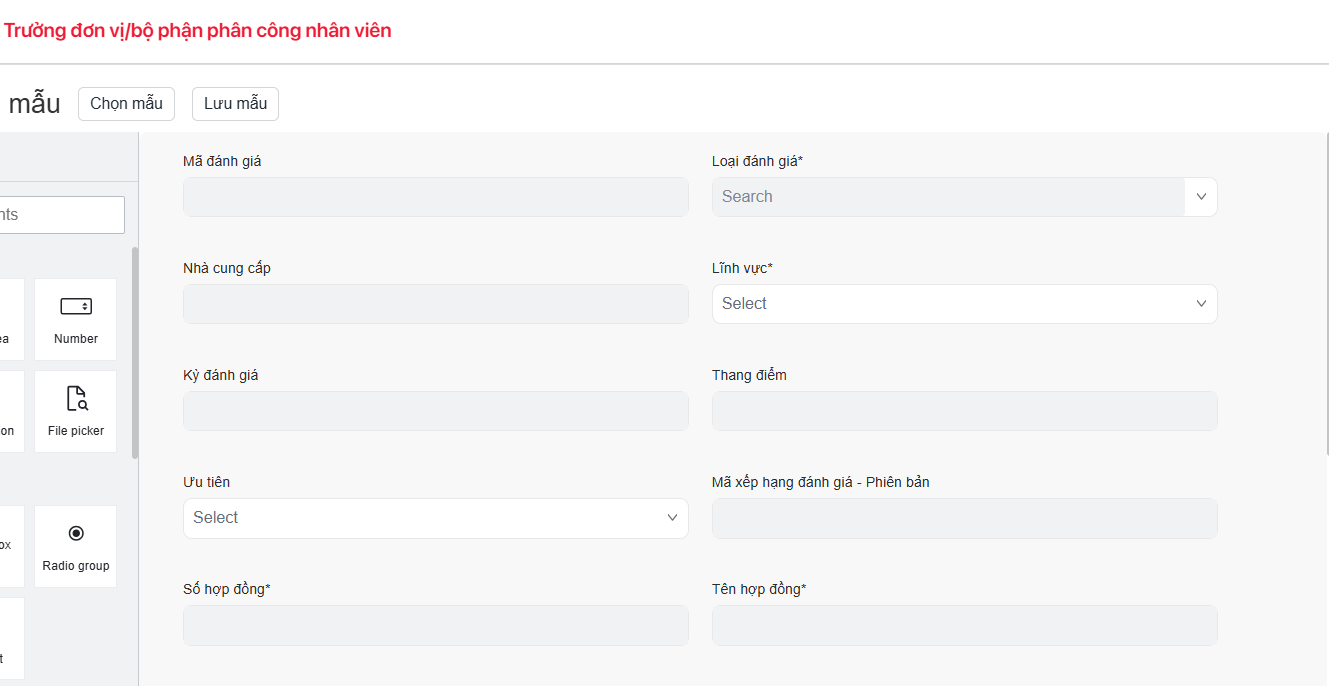Add the Radio group component
Viewport: 1329px width, 686px height.
[x=76, y=546]
